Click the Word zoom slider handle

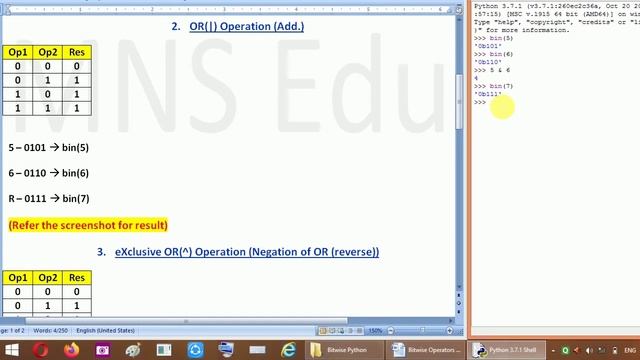tap(422, 331)
